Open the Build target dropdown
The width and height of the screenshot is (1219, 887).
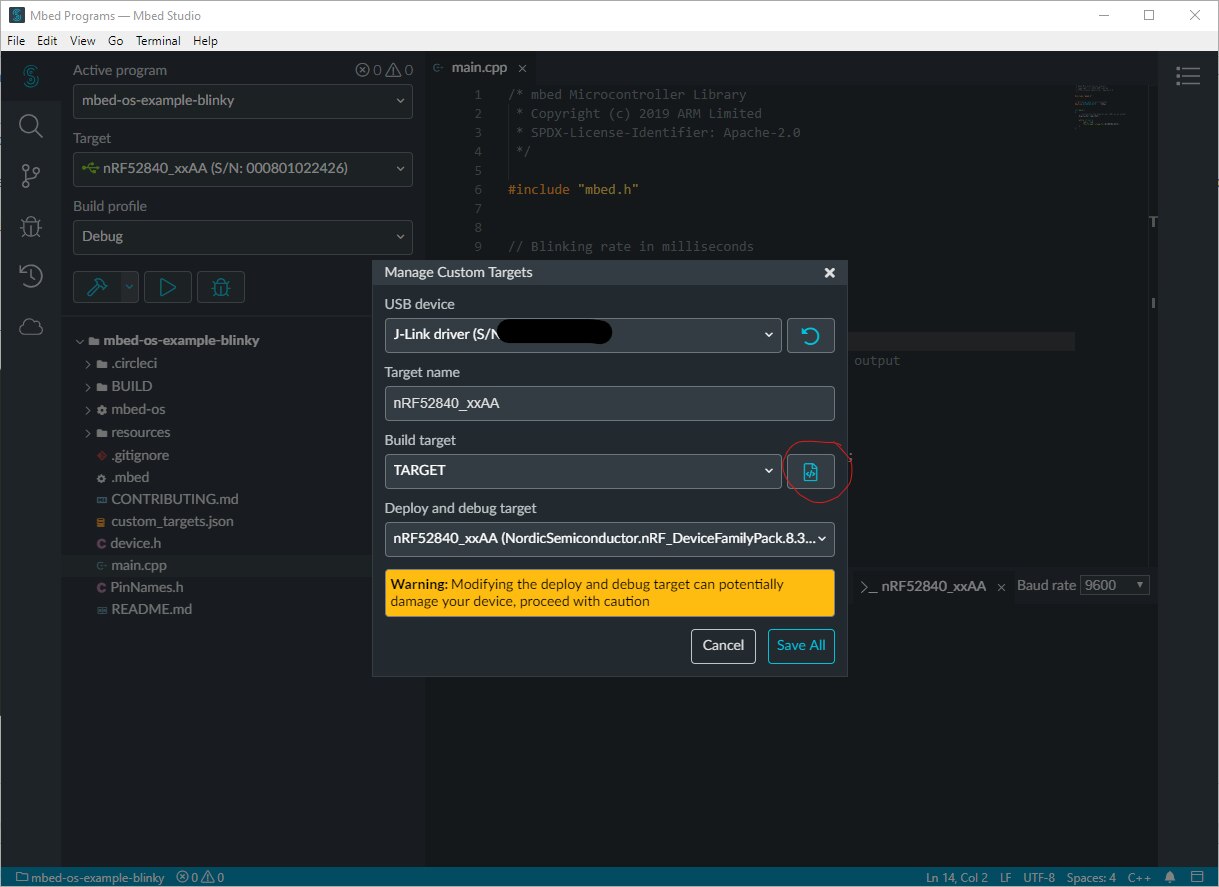point(583,471)
